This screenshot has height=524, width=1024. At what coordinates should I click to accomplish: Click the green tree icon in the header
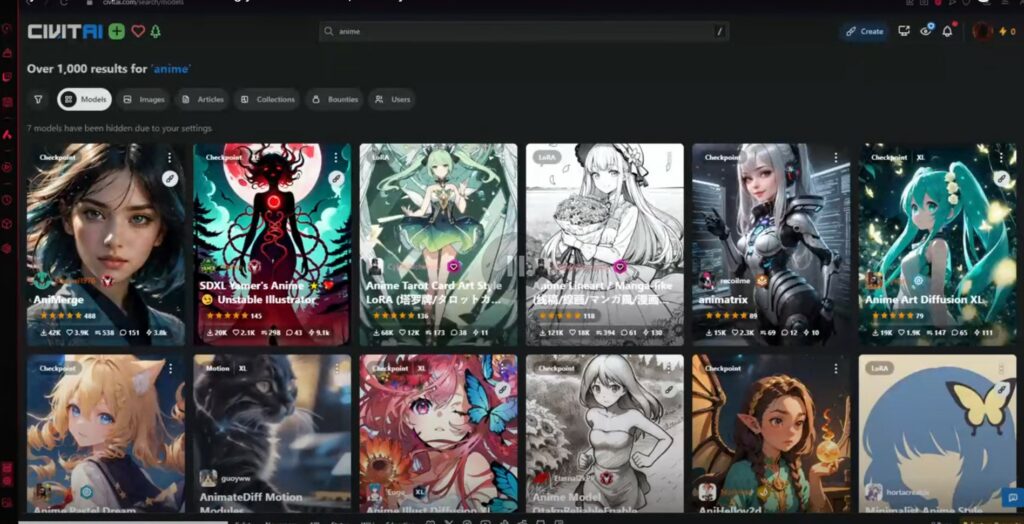click(155, 31)
